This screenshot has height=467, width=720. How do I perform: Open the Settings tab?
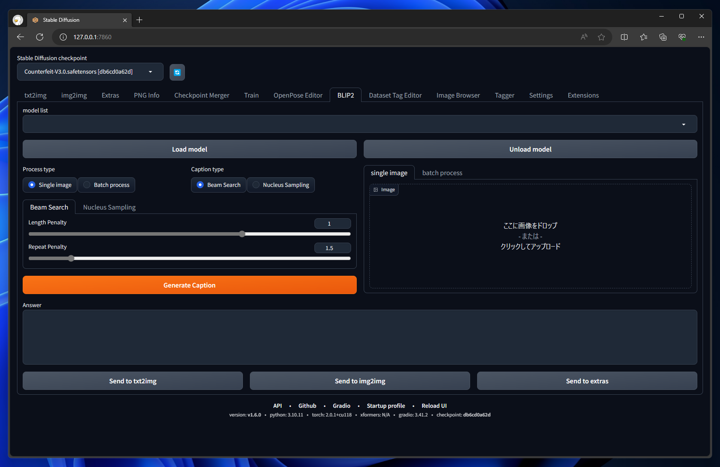coord(540,96)
